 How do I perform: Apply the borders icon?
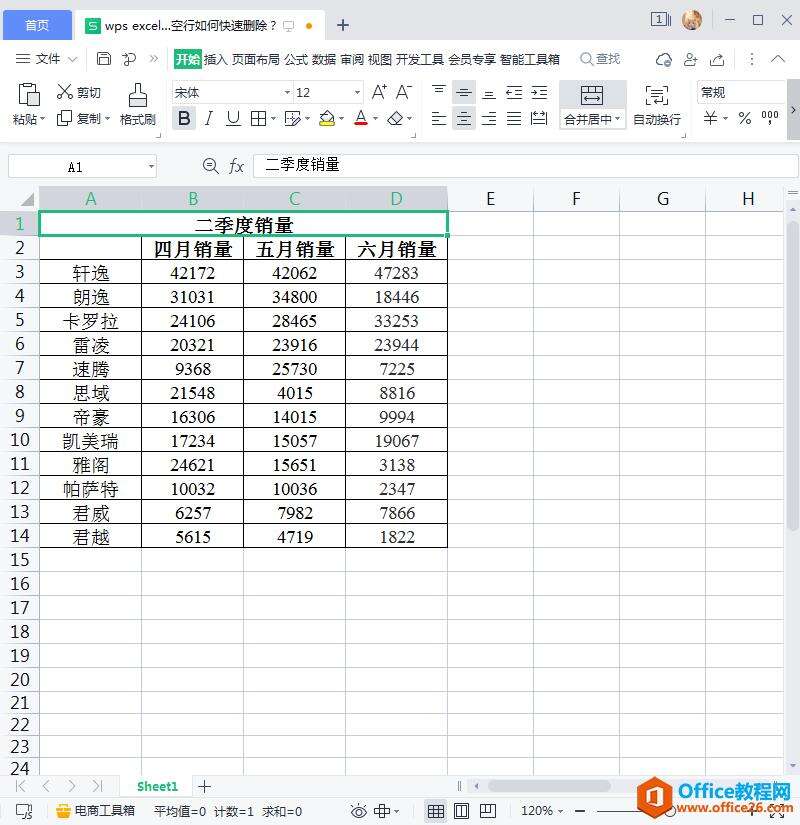pyautogui.click(x=258, y=119)
